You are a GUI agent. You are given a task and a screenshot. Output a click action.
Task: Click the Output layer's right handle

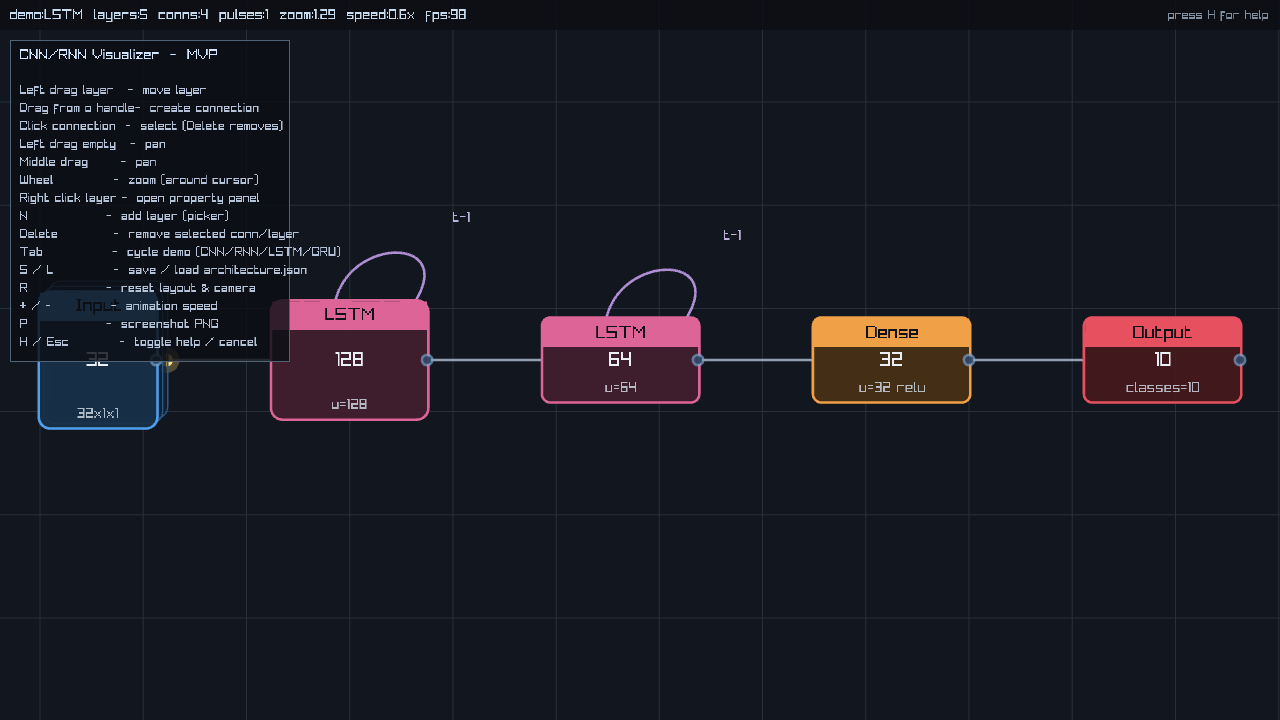point(1240,360)
